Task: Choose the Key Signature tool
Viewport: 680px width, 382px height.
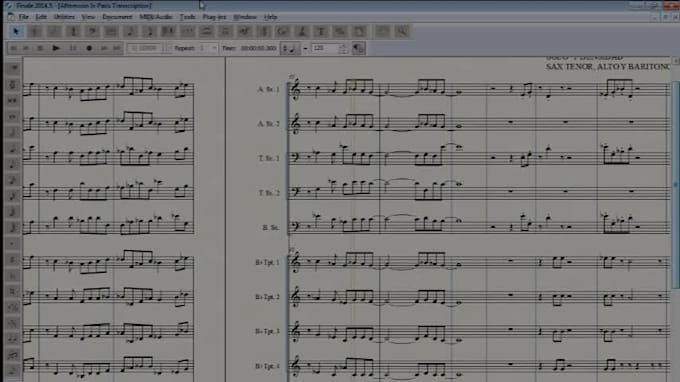Action: coord(54,32)
